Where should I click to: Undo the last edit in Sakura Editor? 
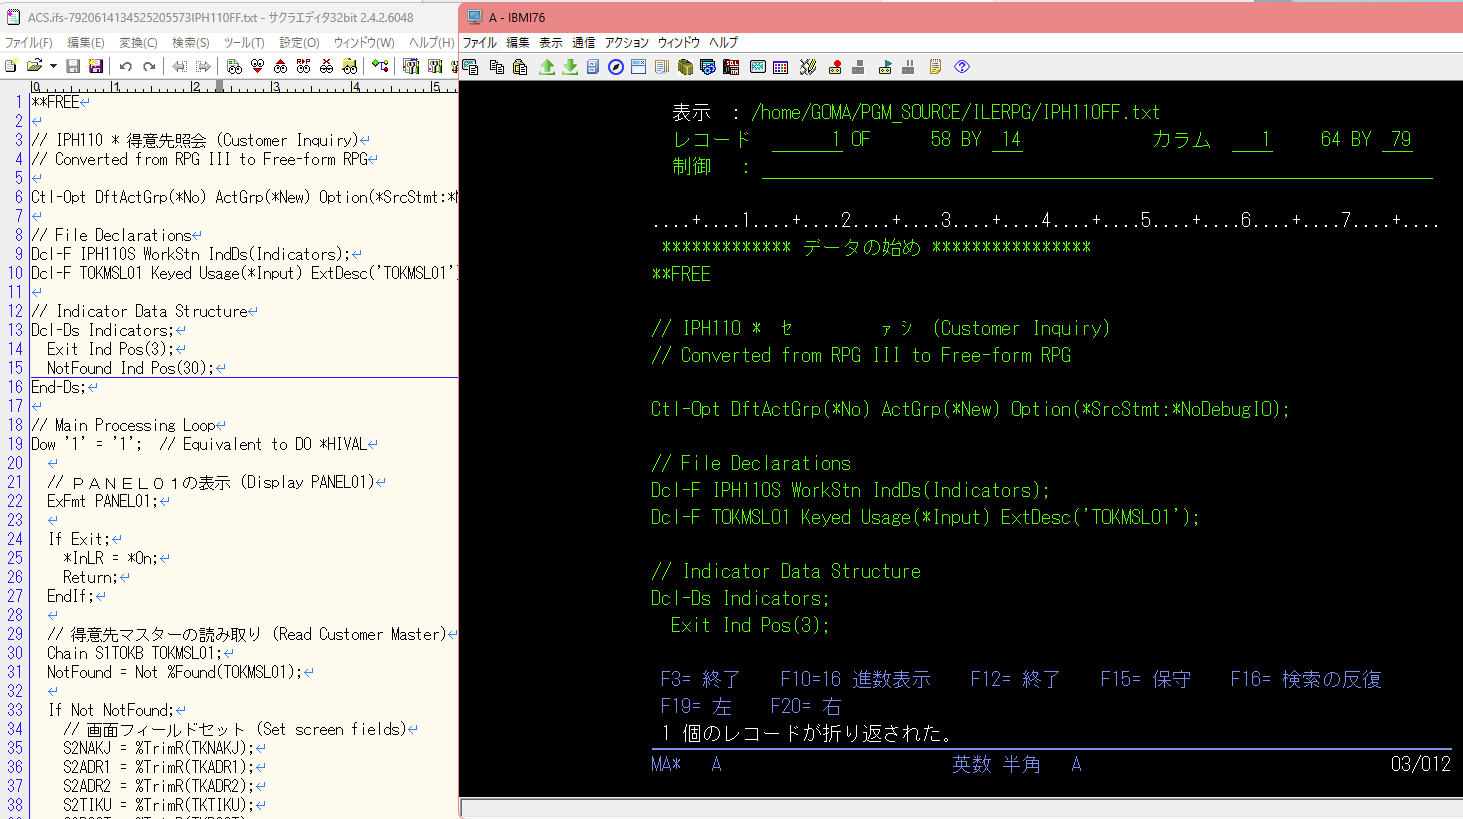(126, 66)
